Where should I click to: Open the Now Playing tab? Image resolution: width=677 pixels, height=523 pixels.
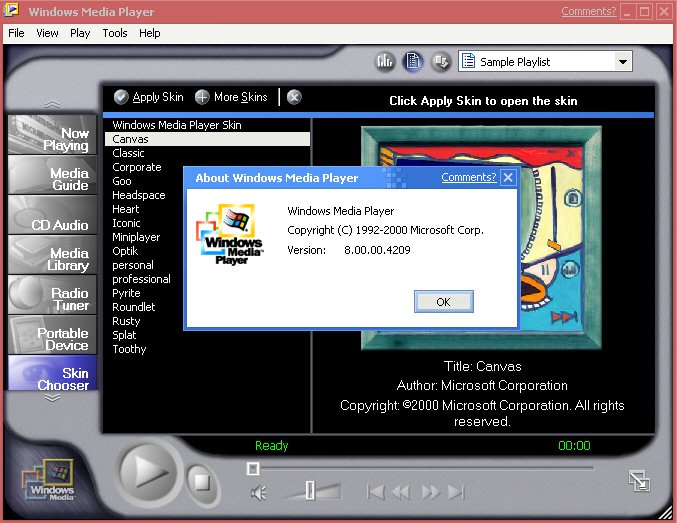click(52, 135)
